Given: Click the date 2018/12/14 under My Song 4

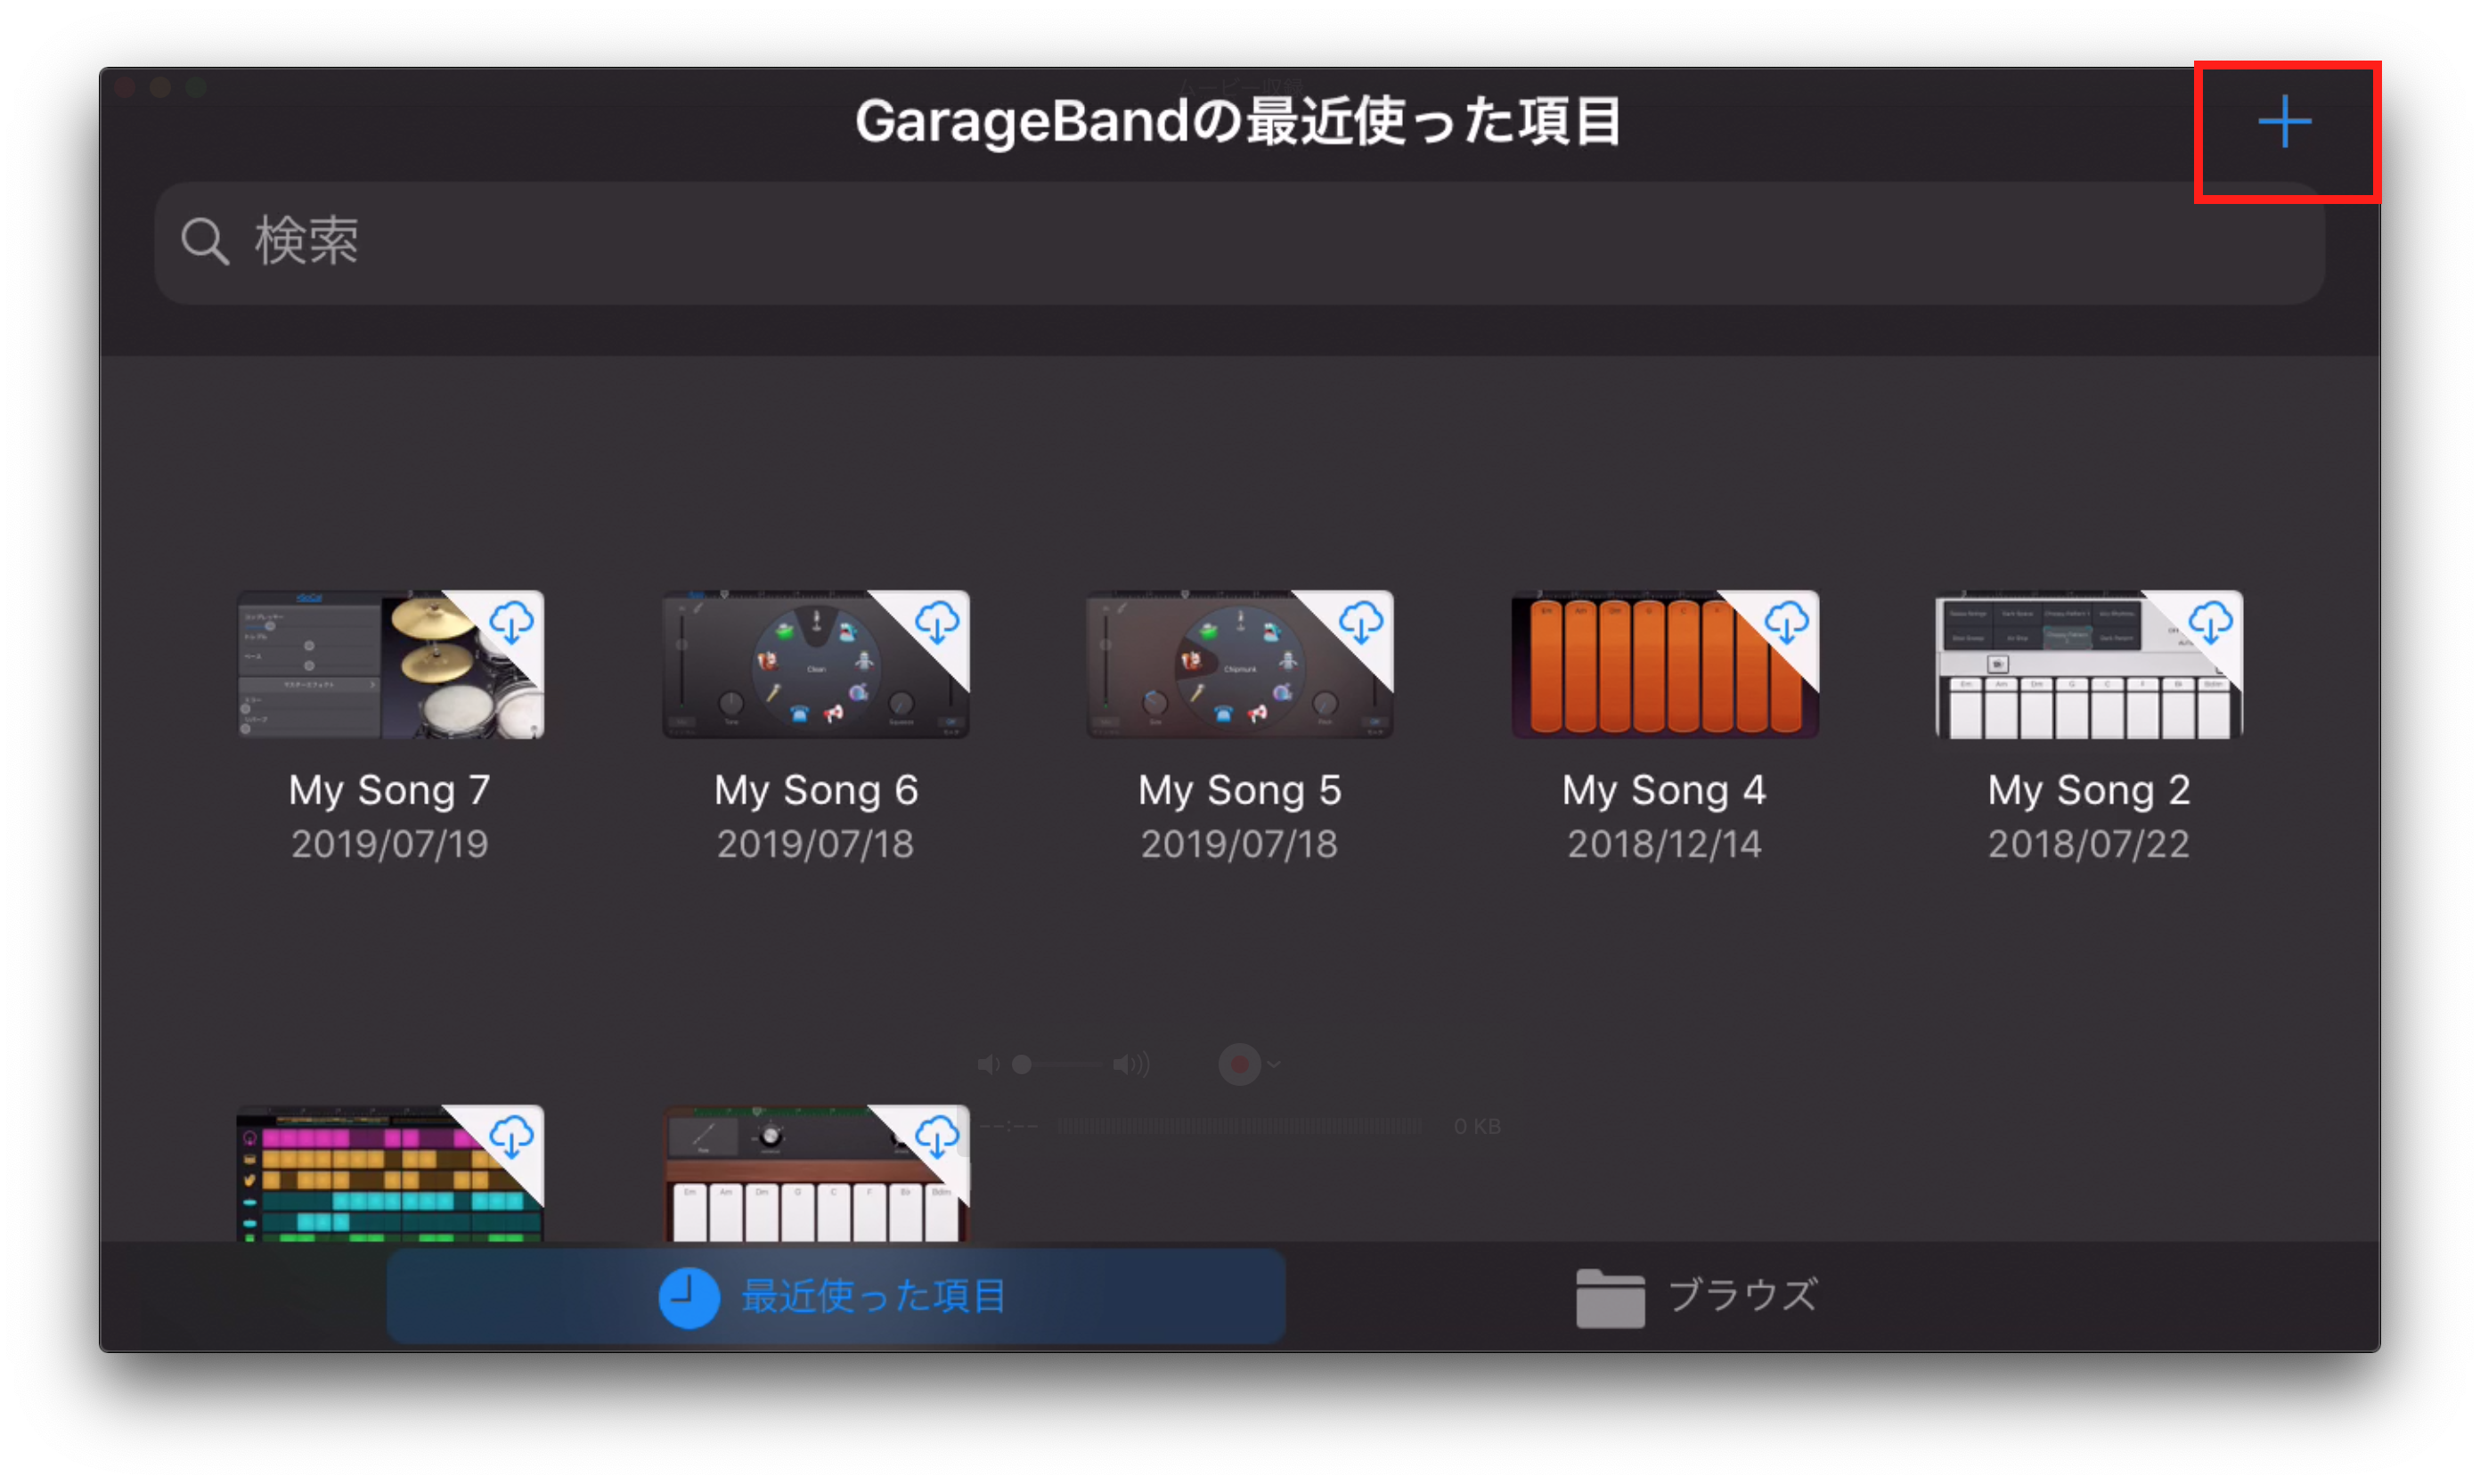Looking at the screenshot, I should pyautogui.click(x=1664, y=844).
